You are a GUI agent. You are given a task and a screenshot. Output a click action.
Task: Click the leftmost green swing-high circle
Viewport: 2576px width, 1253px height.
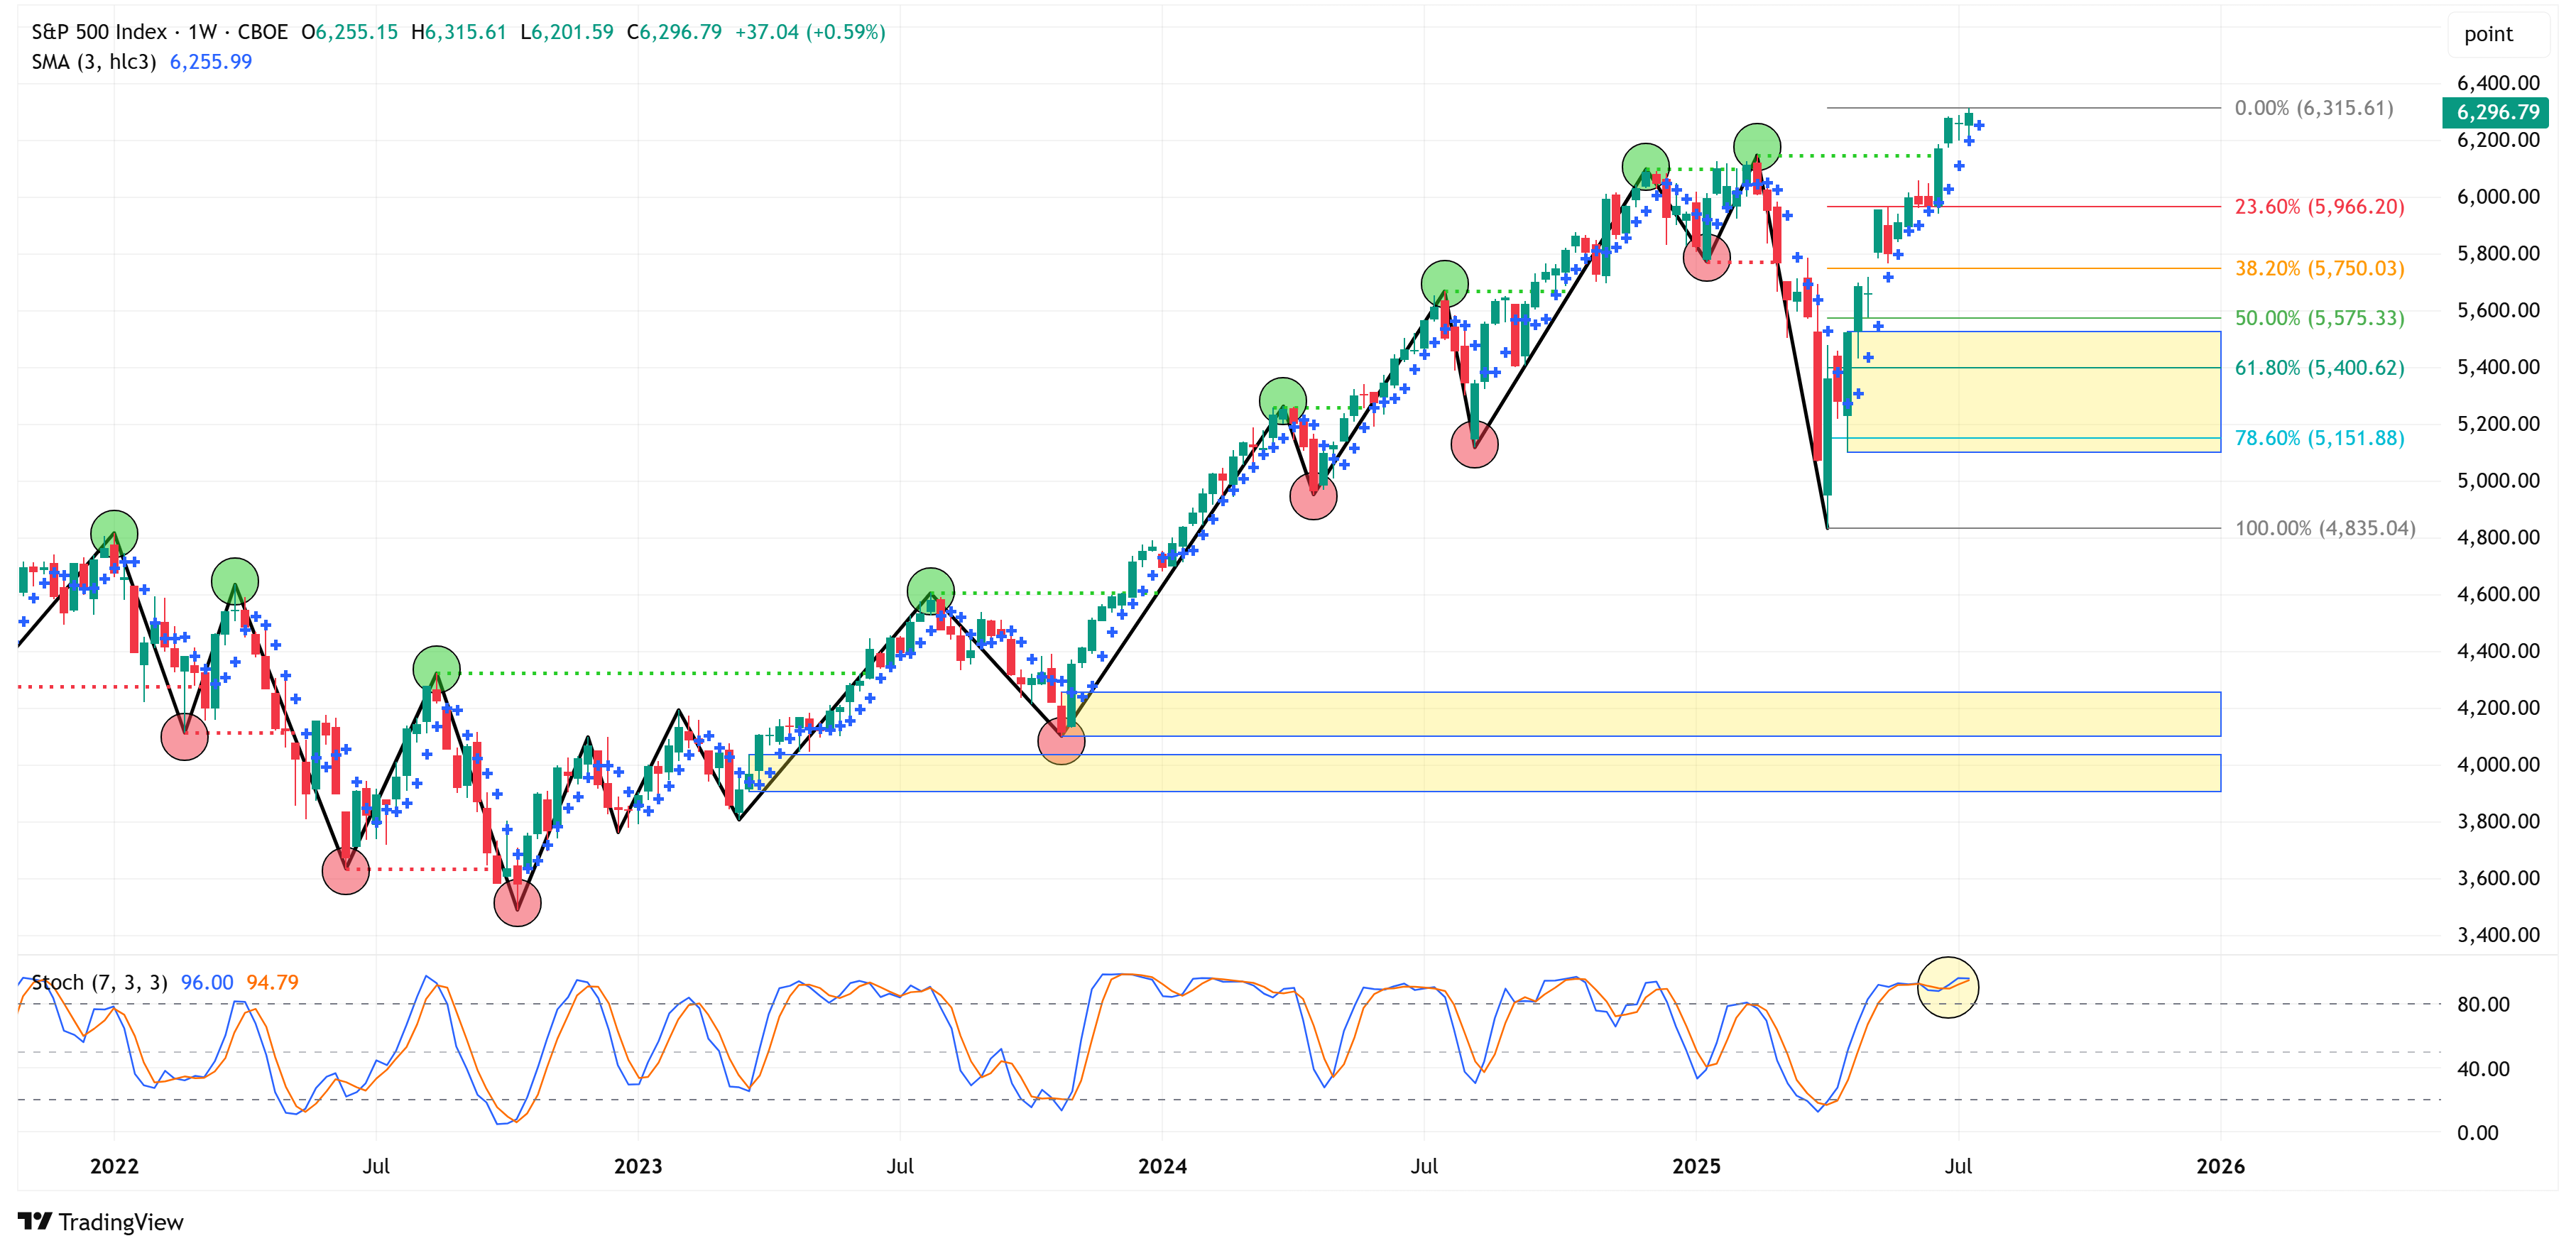pyautogui.click(x=114, y=534)
